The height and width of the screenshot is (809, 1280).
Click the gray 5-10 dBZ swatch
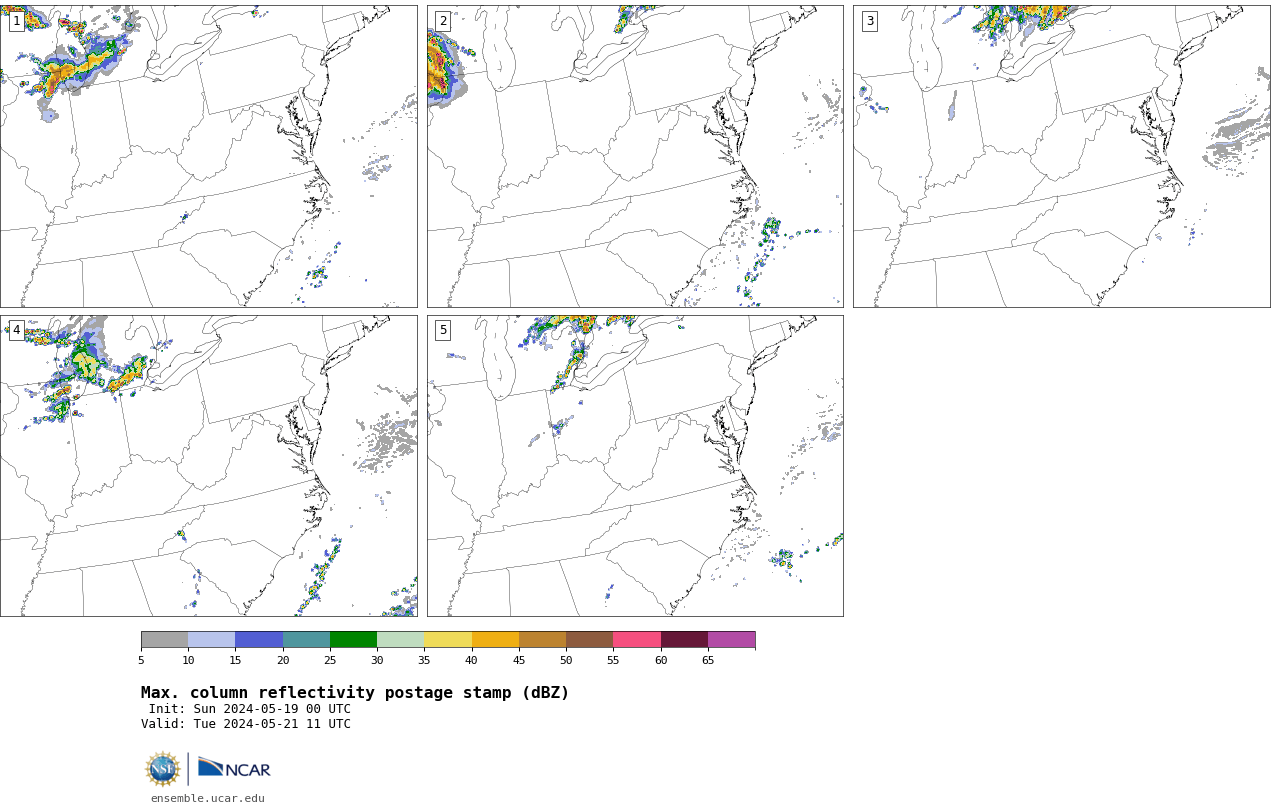pyautogui.click(x=164, y=639)
